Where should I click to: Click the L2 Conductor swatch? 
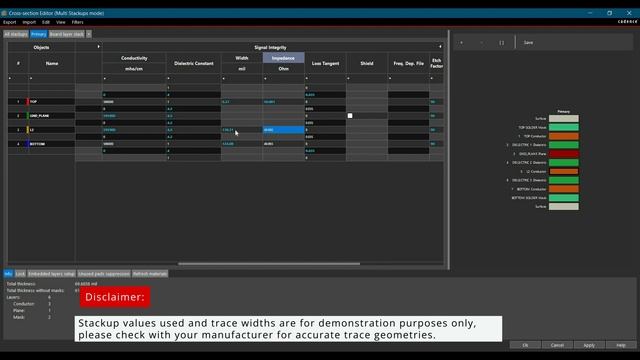(x=564, y=171)
